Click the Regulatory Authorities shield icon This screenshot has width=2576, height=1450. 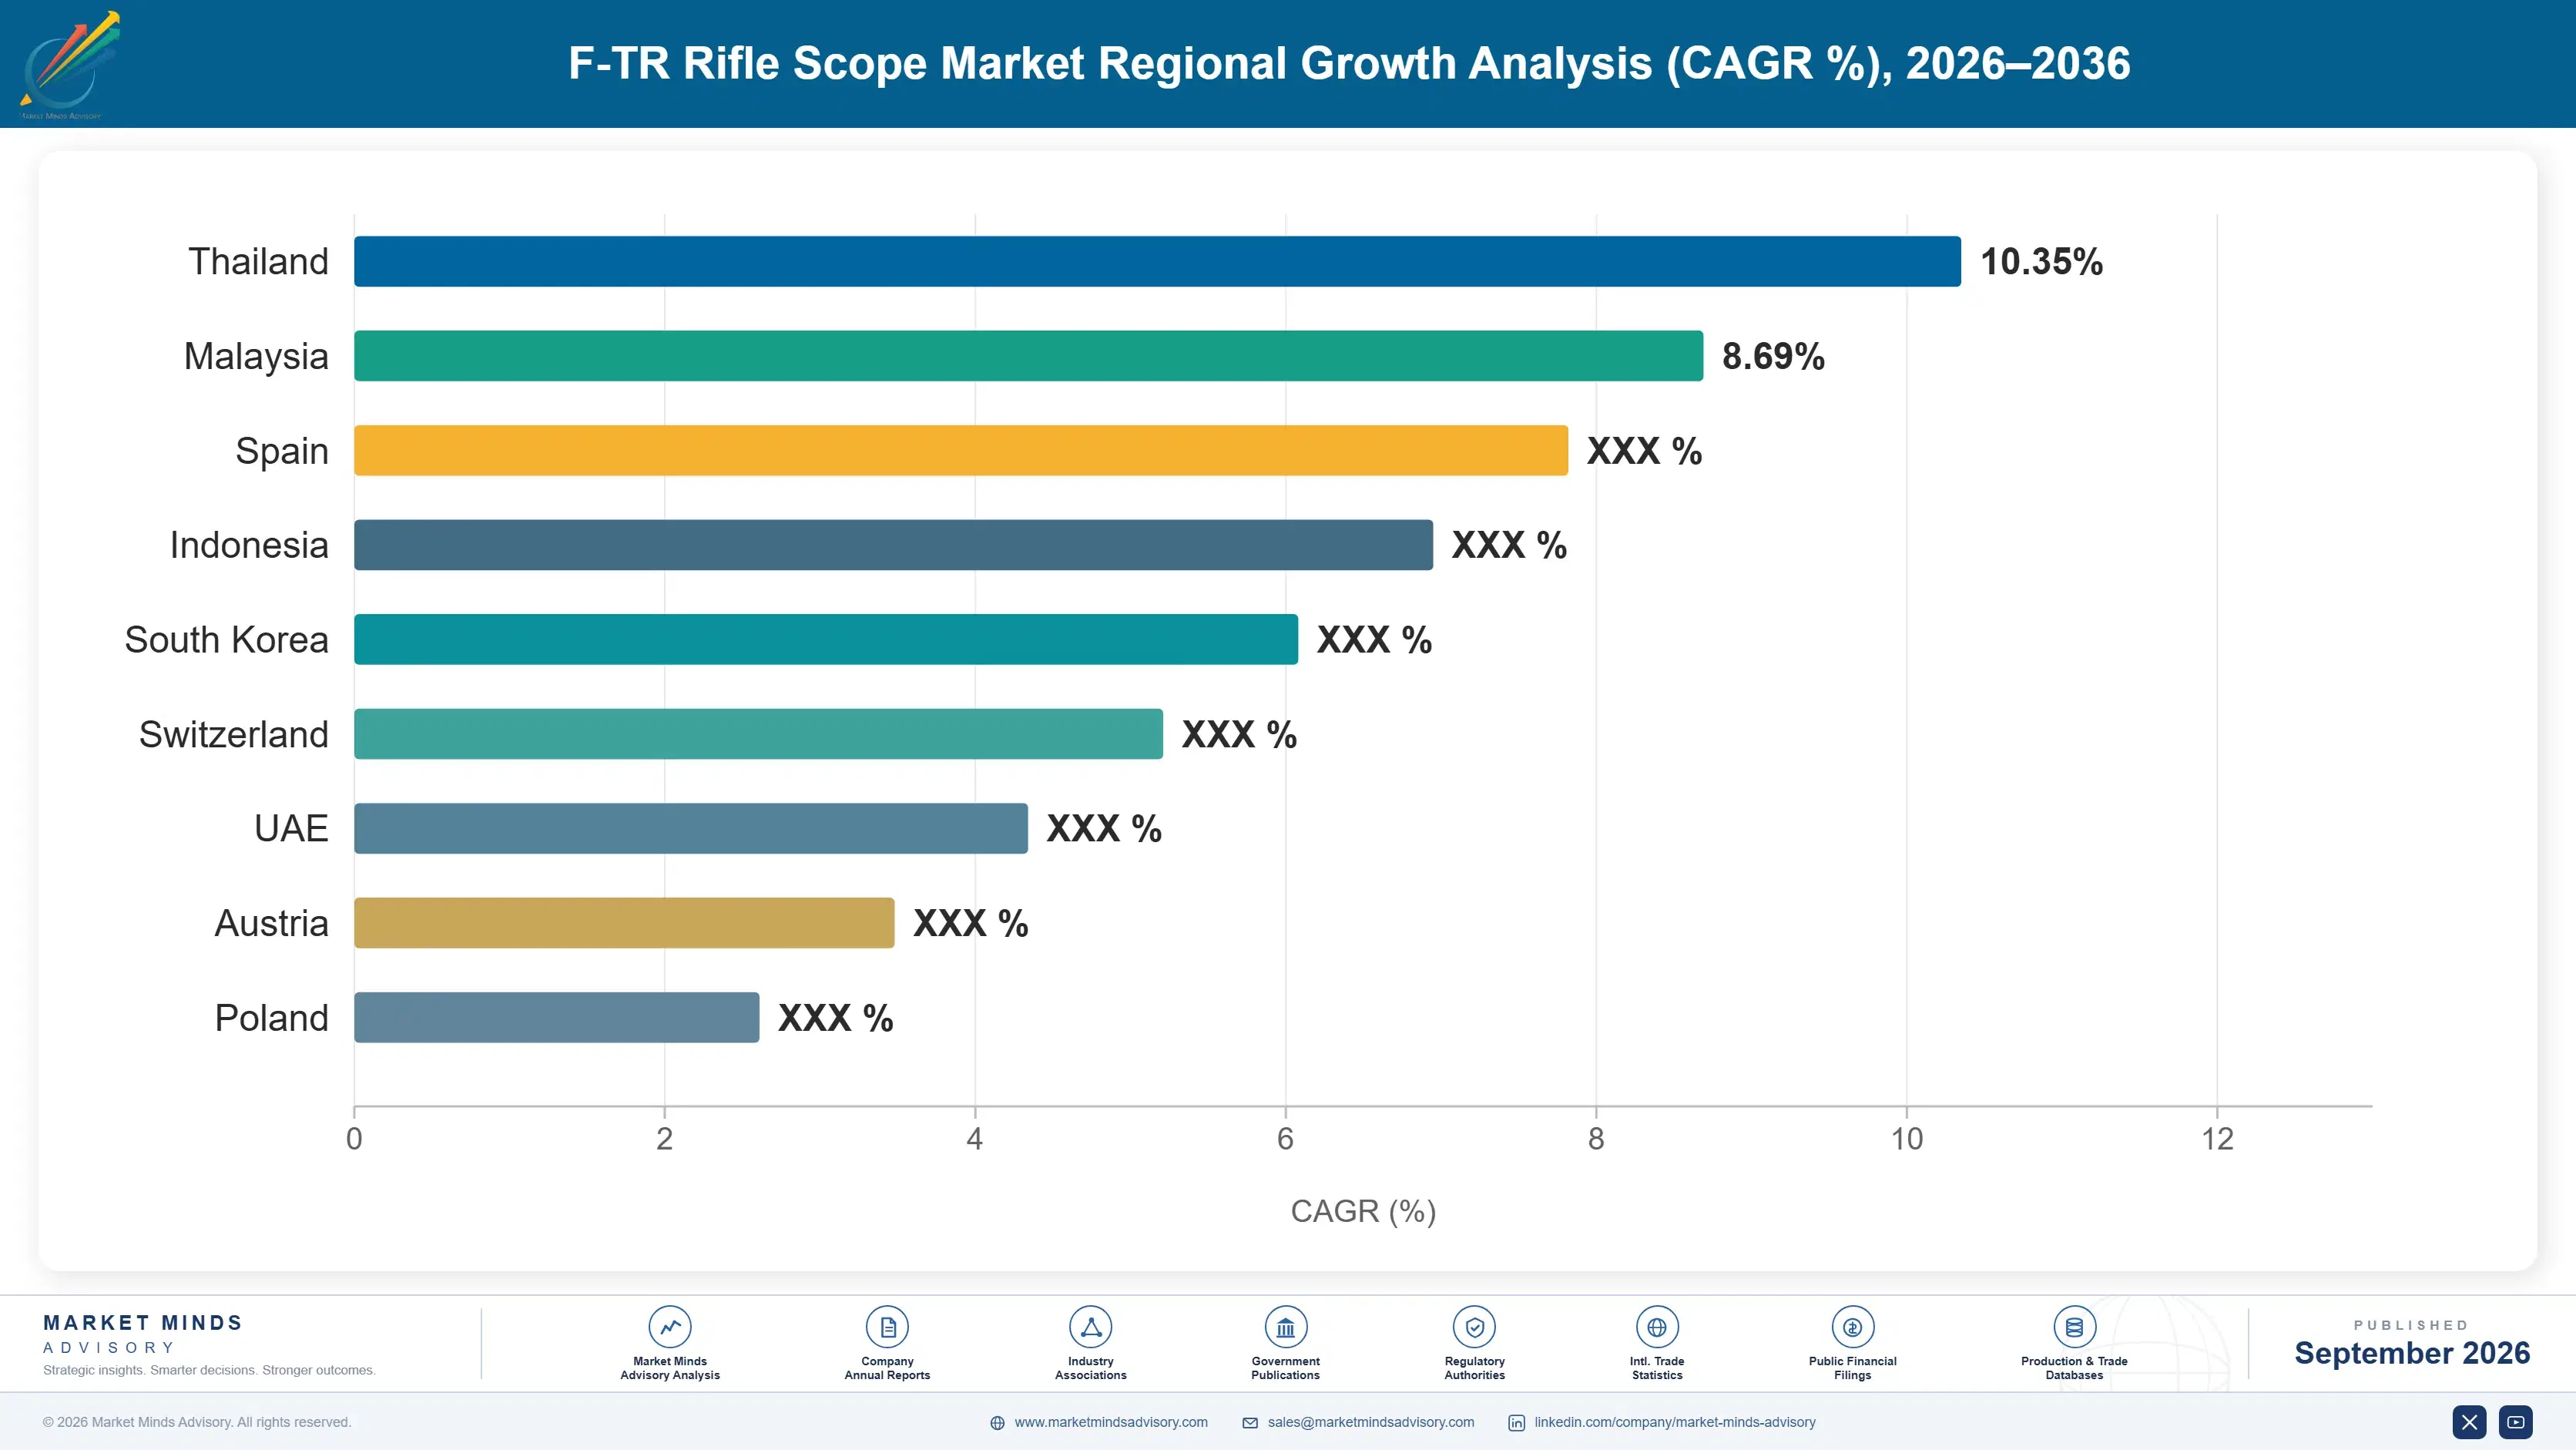[x=1474, y=1327]
